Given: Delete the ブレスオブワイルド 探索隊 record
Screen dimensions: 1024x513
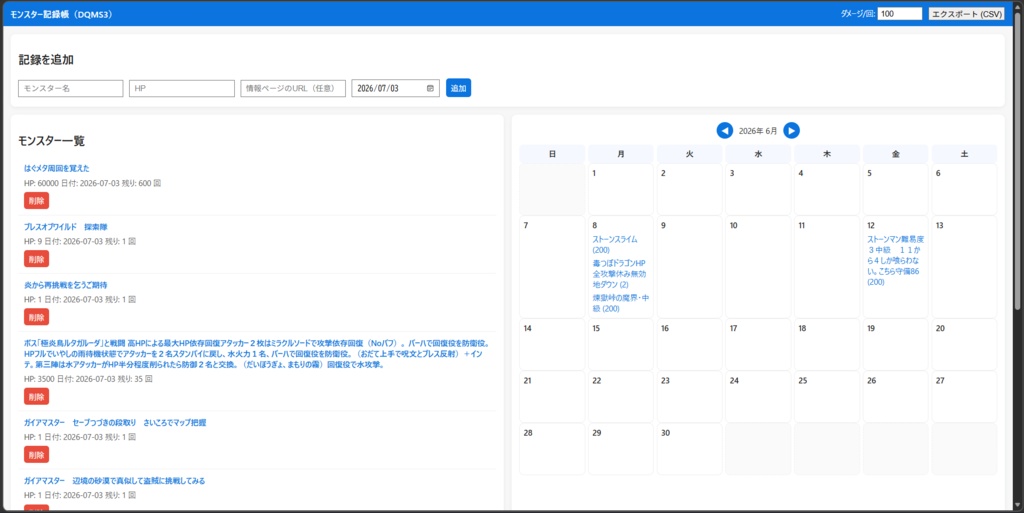Looking at the screenshot, I should (x=37, y=258).
